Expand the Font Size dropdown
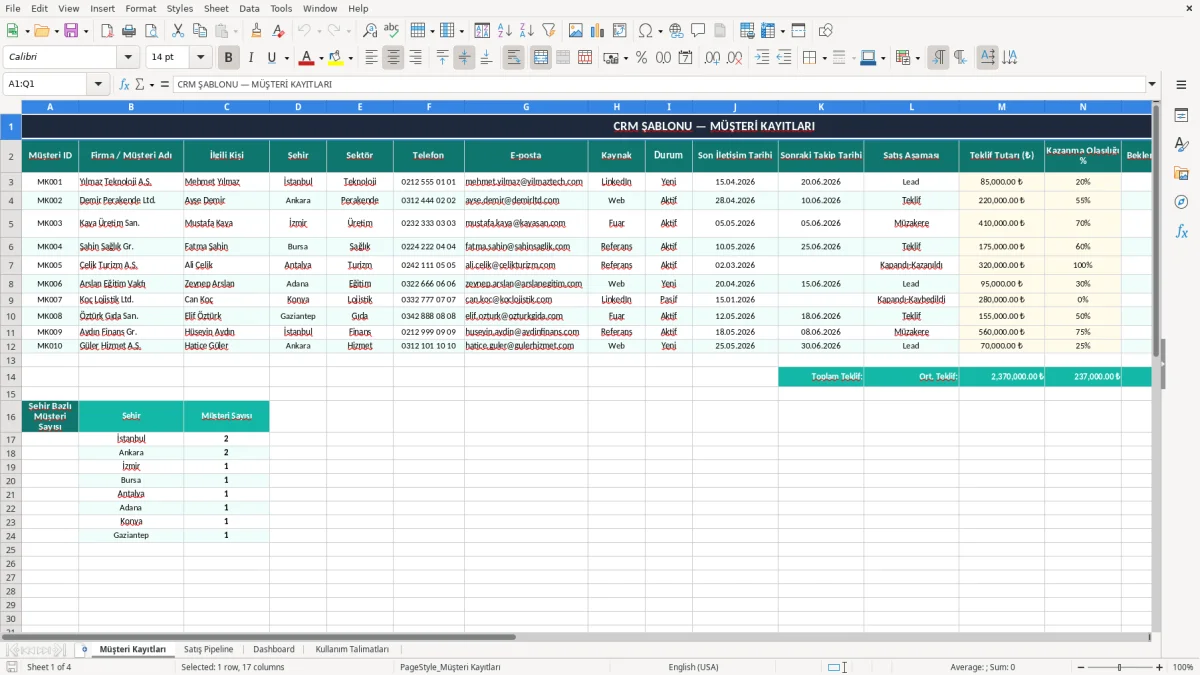 click(x=201, y=58)
